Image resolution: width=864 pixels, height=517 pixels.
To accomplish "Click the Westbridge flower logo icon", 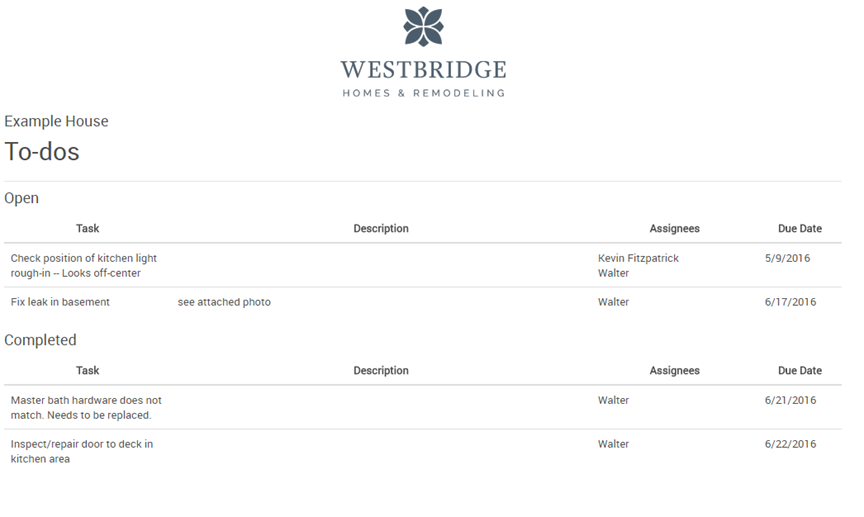I will (x=423, y=26).
